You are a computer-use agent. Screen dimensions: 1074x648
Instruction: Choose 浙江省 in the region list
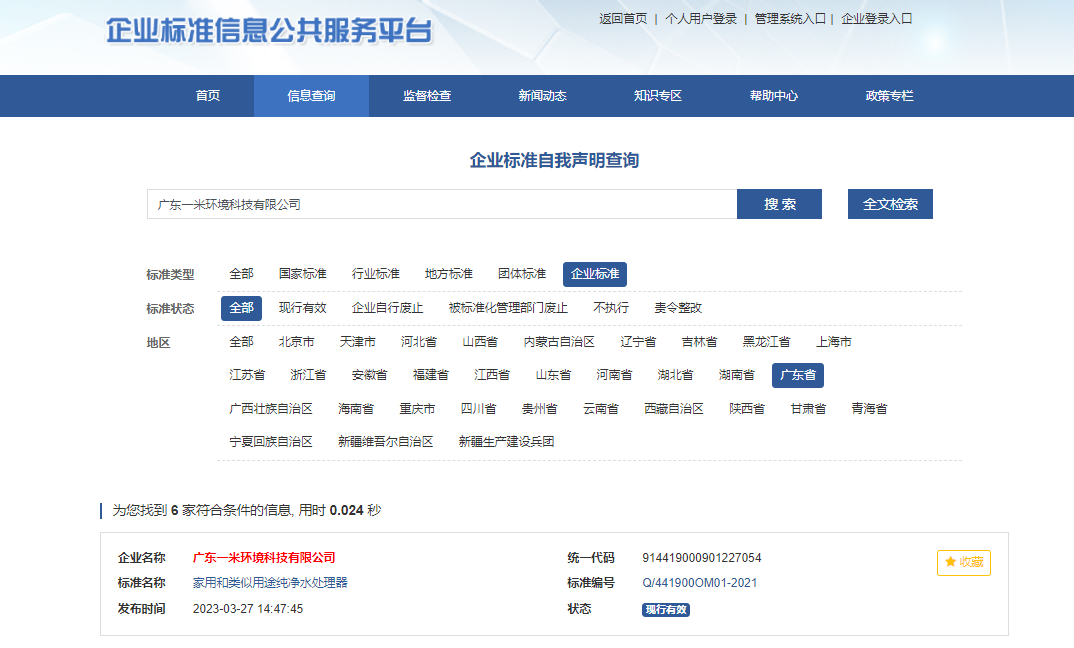pos(308,376)
